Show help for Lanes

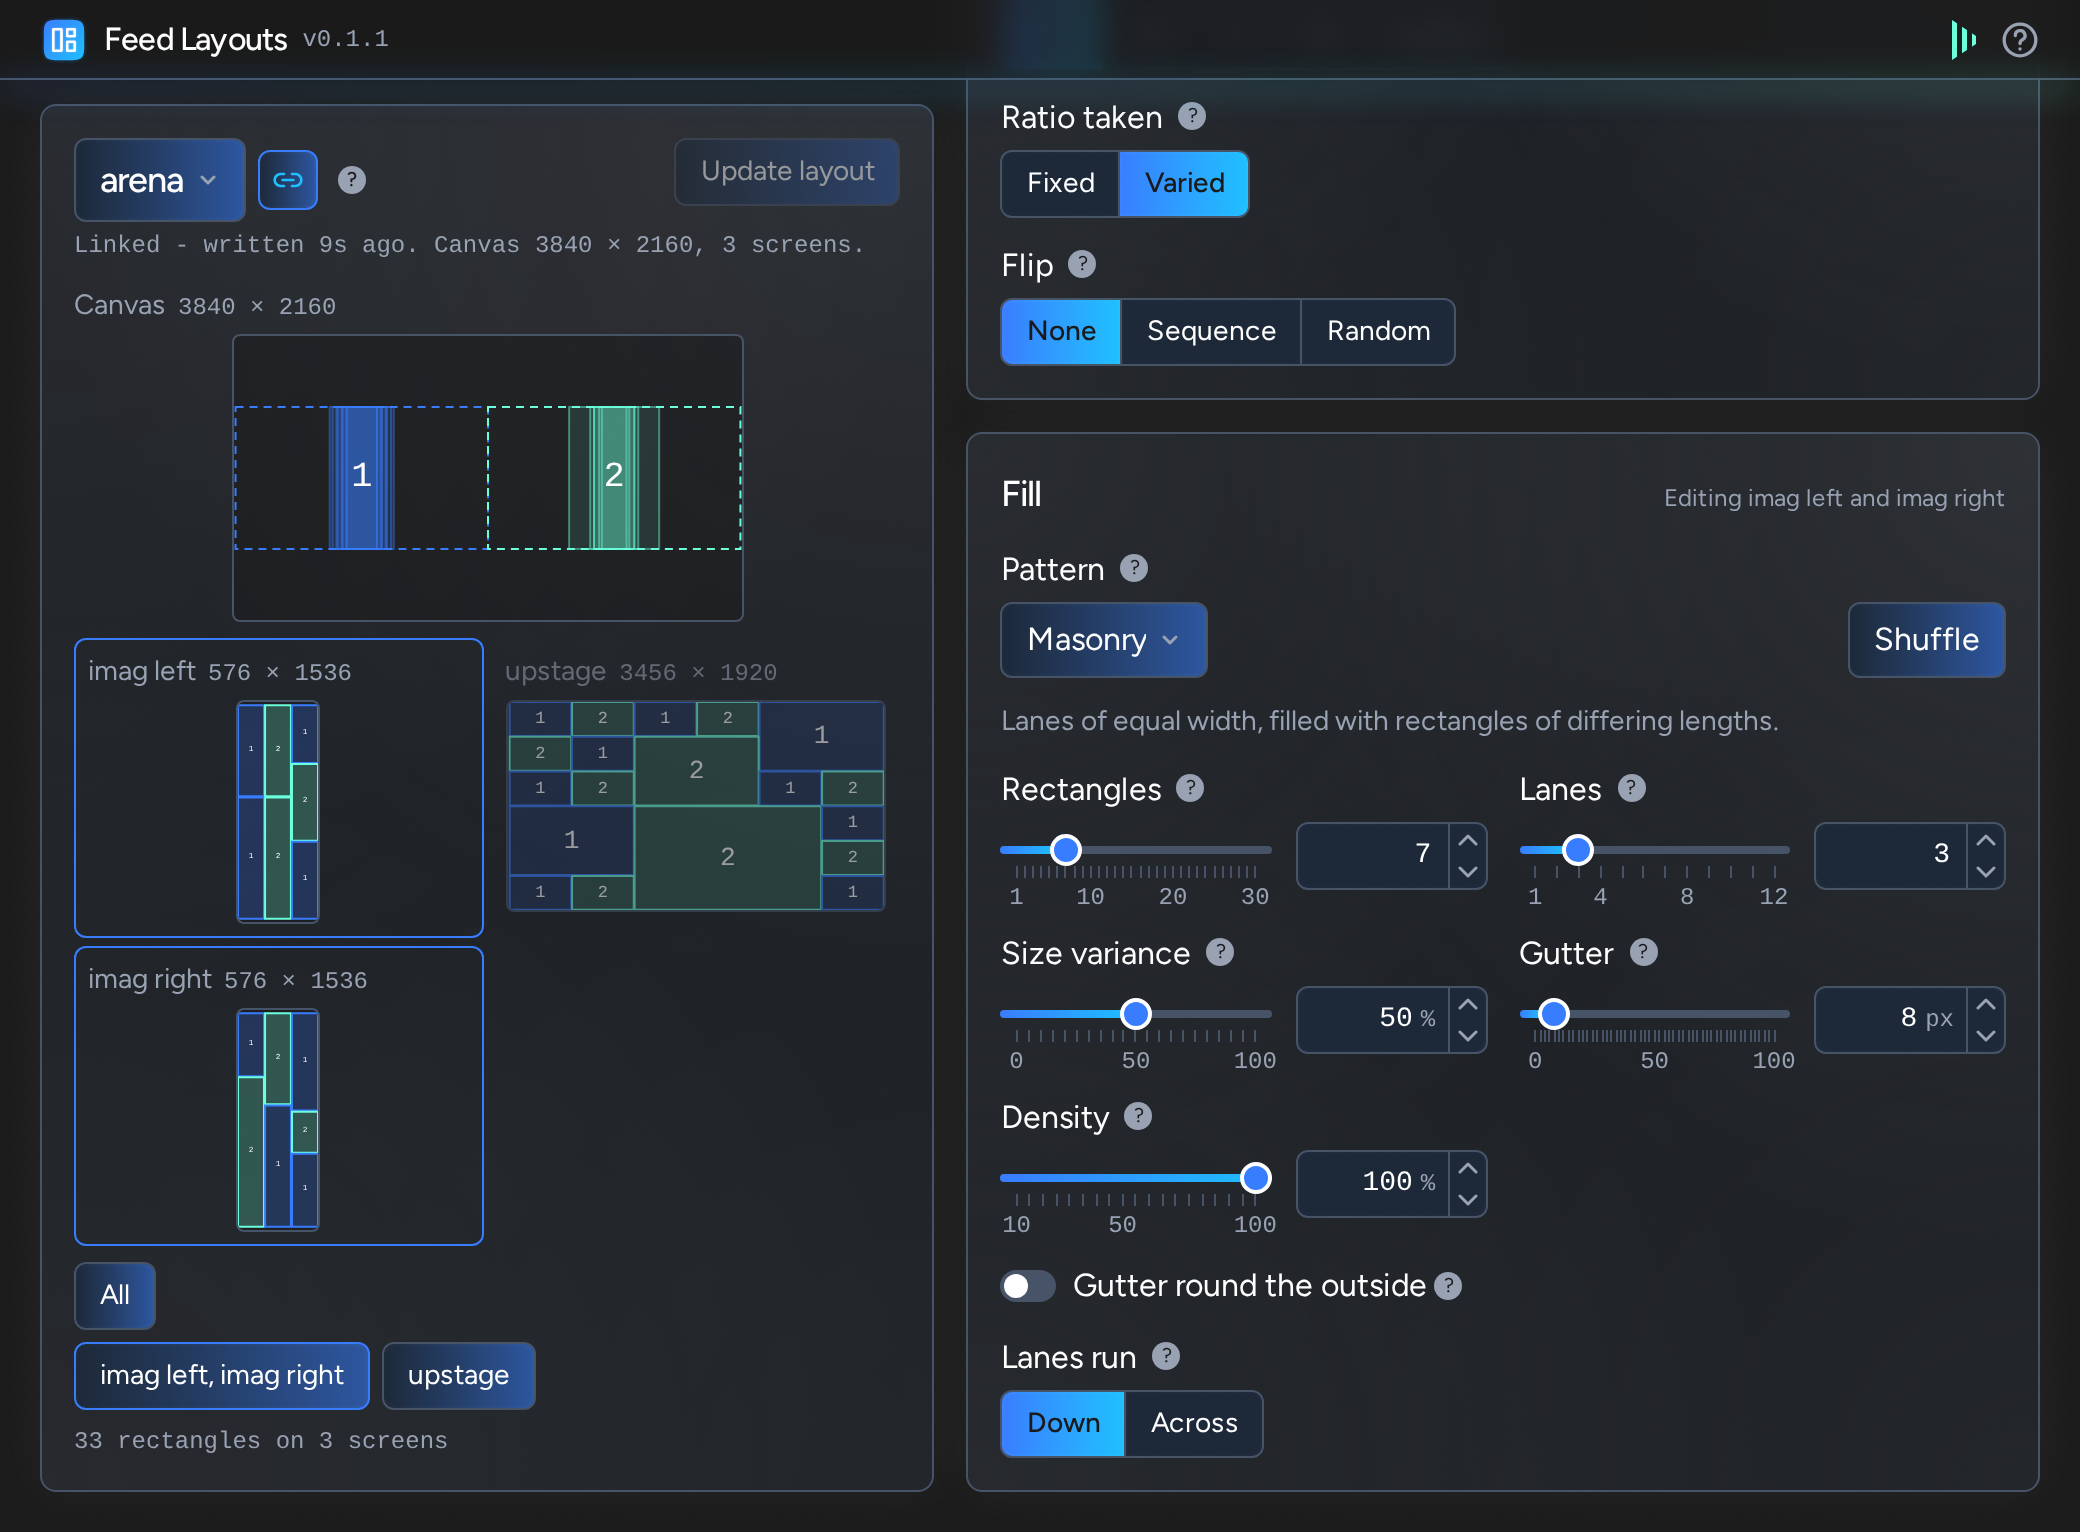pyautogui.click(x=1632, y=788)
